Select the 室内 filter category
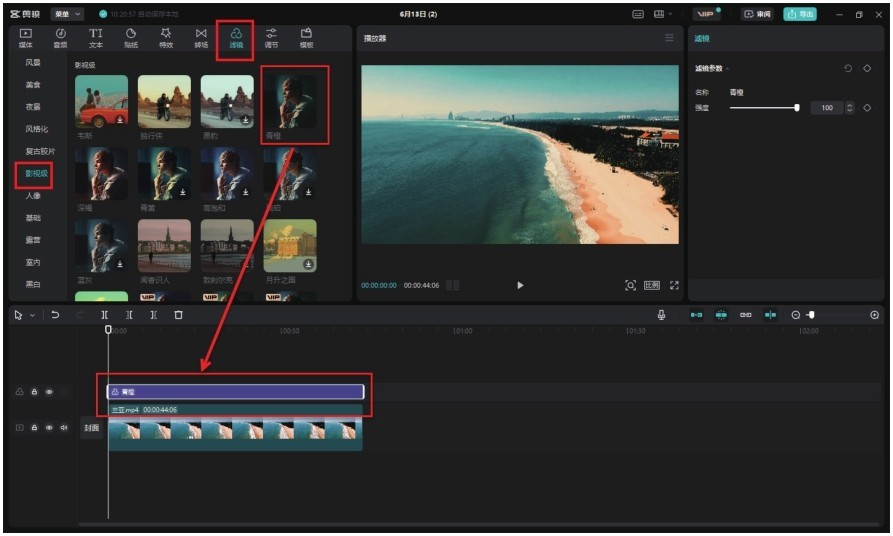This screenshot has width=893, height=536. [33, 263]
